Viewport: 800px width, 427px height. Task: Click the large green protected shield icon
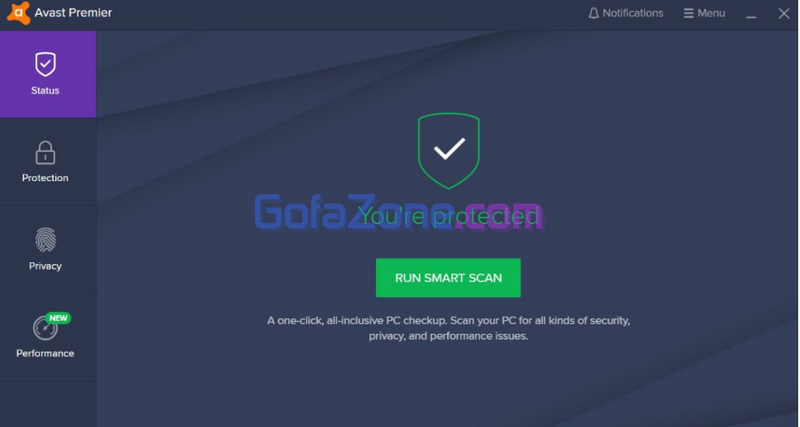point(448,151)
